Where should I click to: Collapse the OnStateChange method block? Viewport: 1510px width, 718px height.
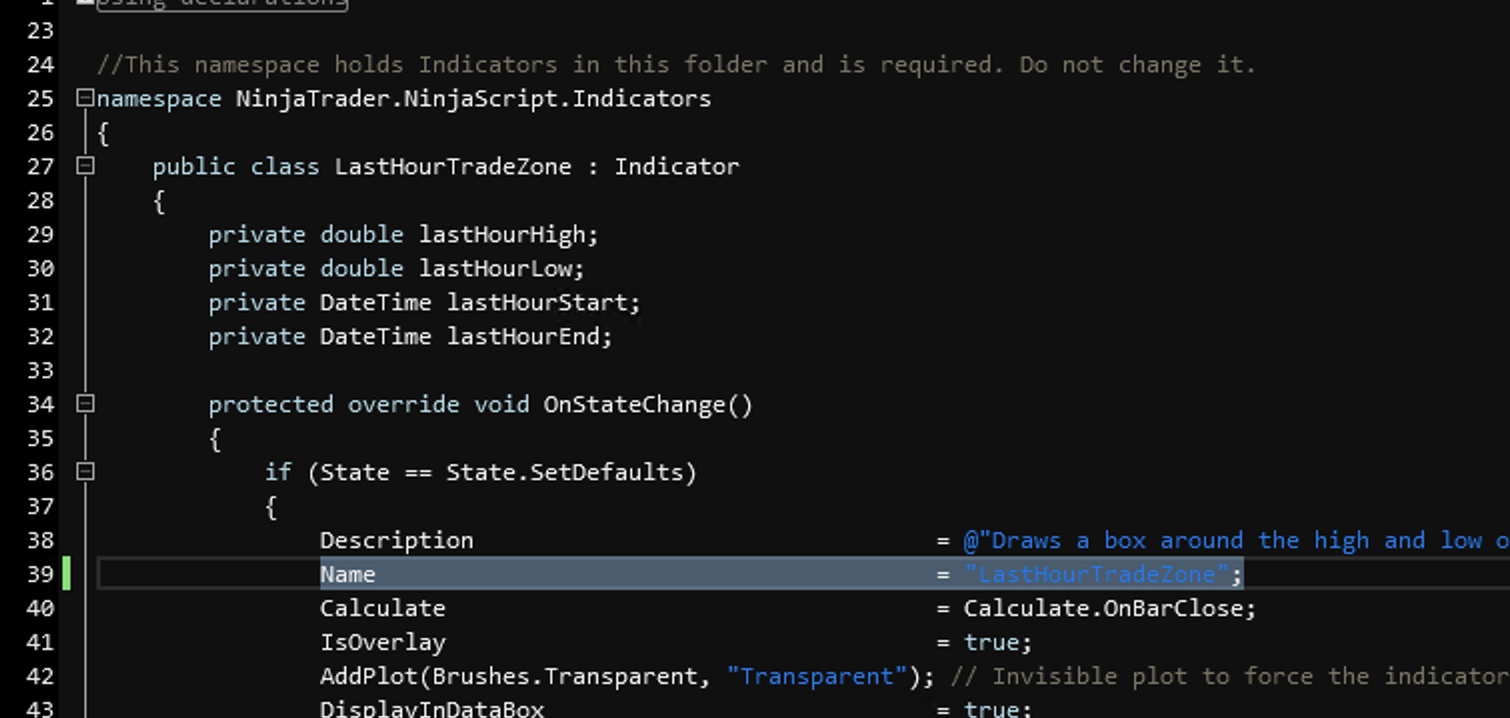(85, 404)
